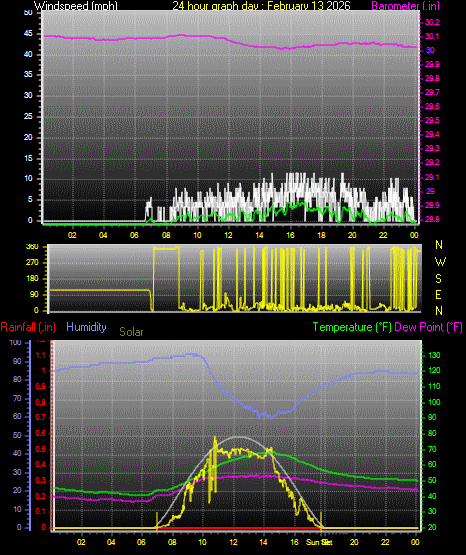Select the Rainfall (.in) legend label
Screen dimensions: 466x555
[x=28, y=327]
